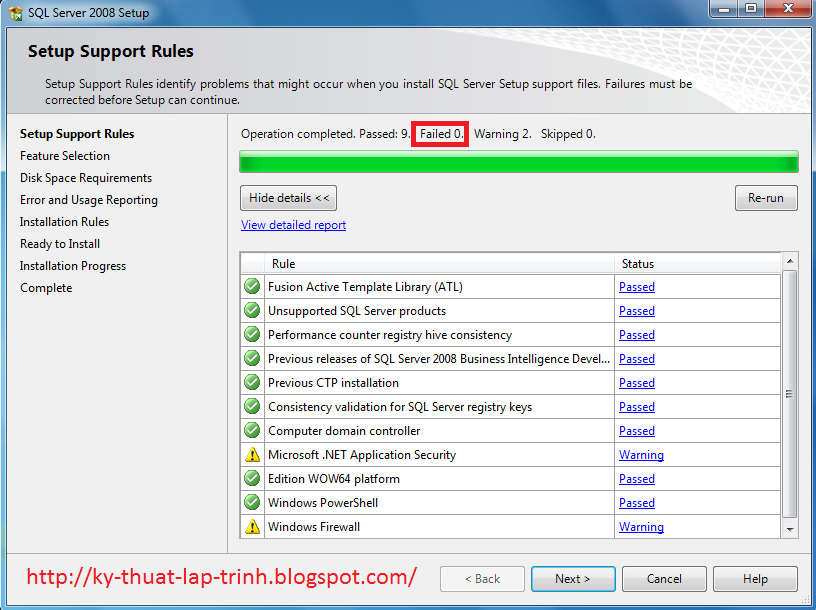Re-run the setup support rules

[766, 198]
